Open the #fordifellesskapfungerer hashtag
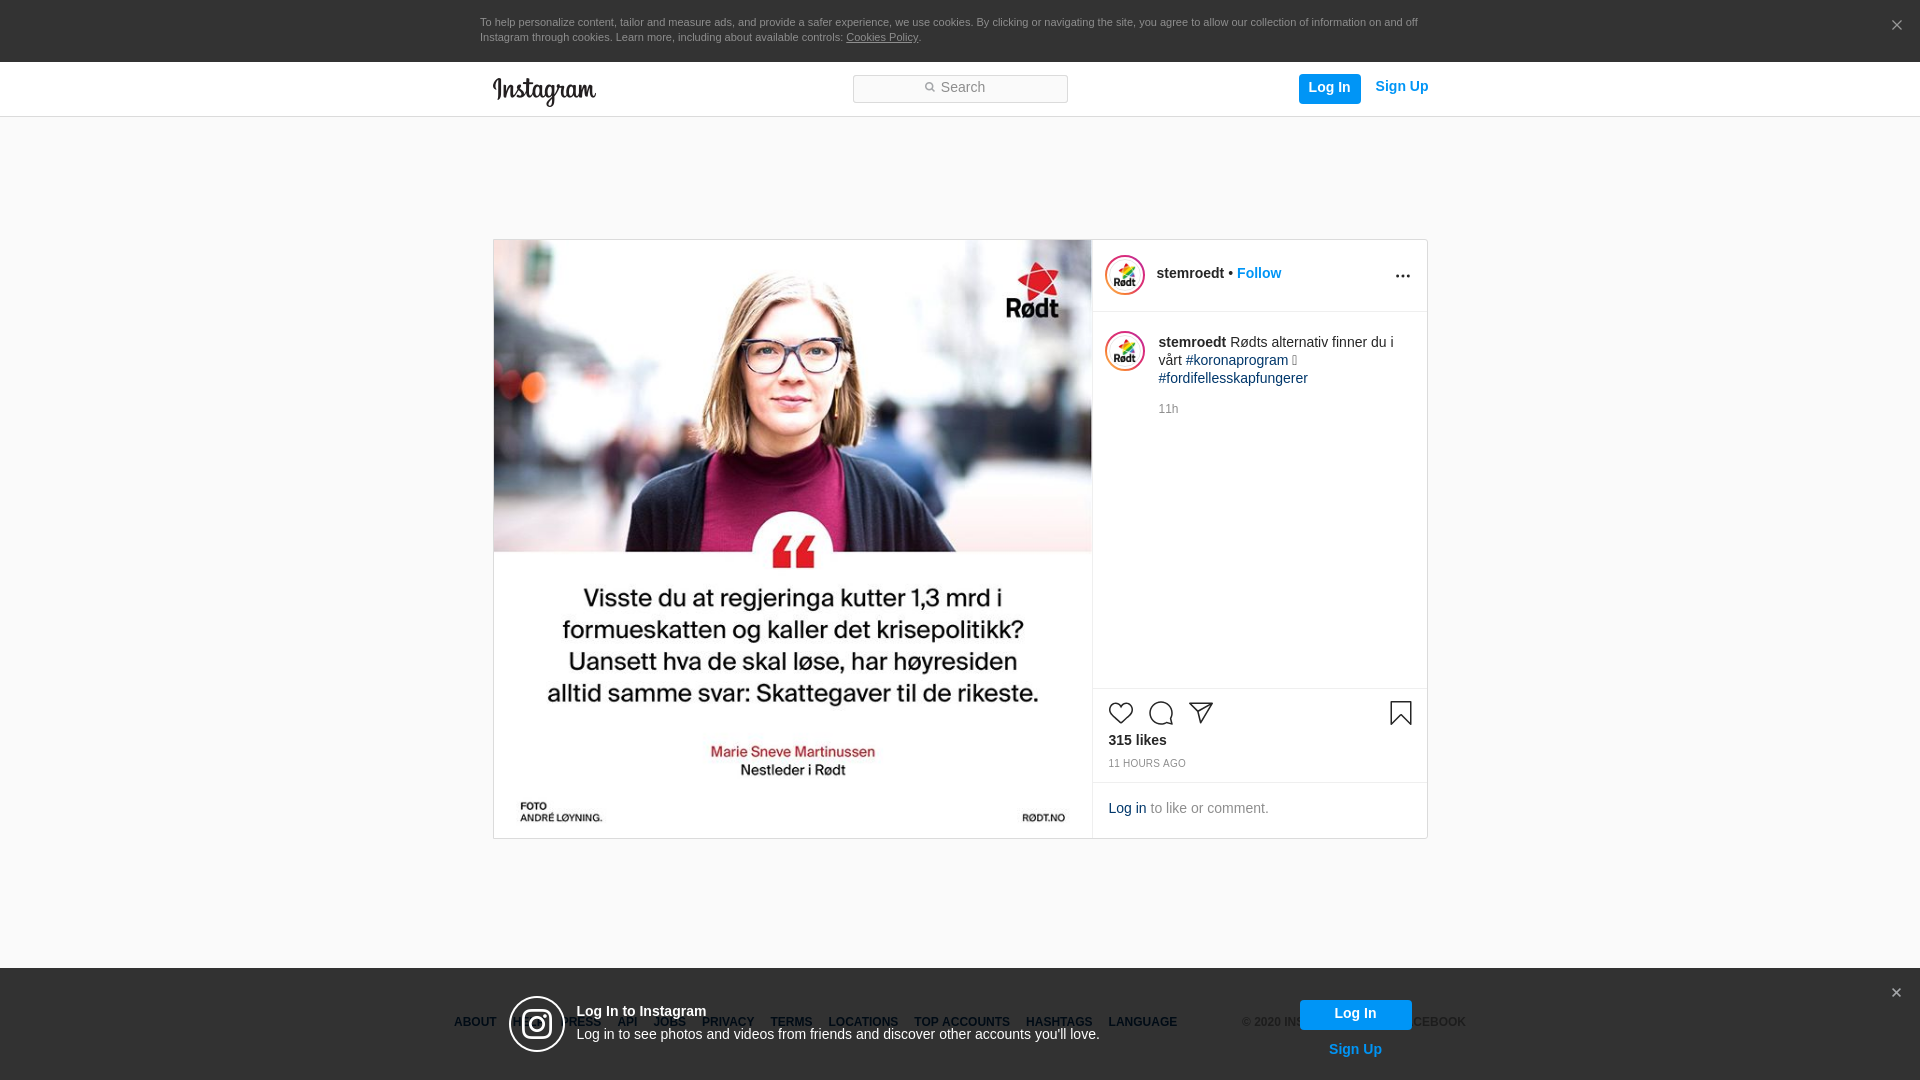Image resolution: width=1920 pixels, height=1080 pixels. 1232,378
